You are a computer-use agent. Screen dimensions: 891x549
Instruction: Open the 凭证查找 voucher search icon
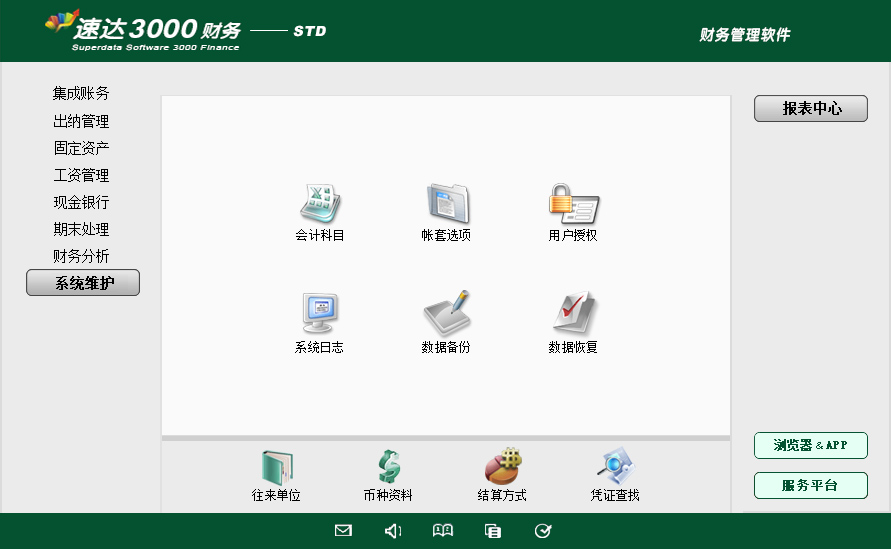pos(615,466)
